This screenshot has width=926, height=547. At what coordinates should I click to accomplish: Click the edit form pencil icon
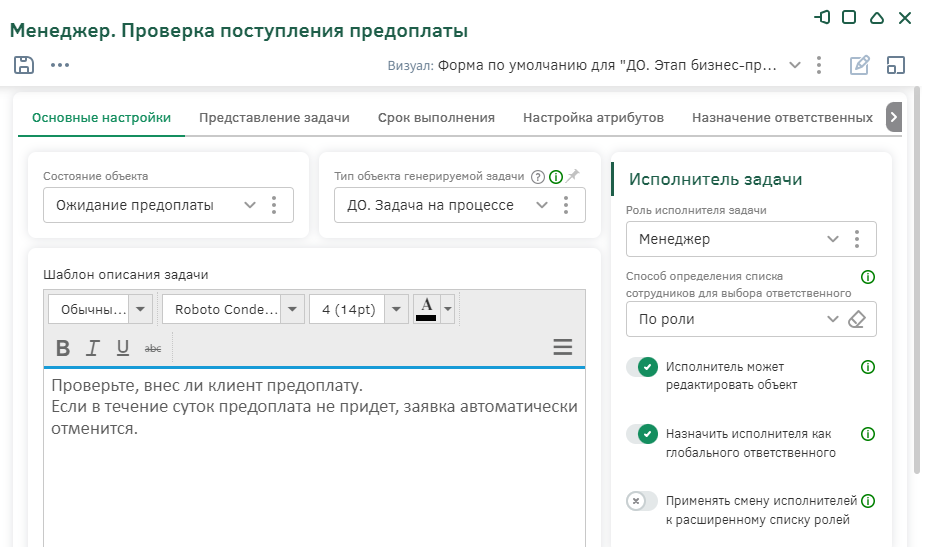859,65
